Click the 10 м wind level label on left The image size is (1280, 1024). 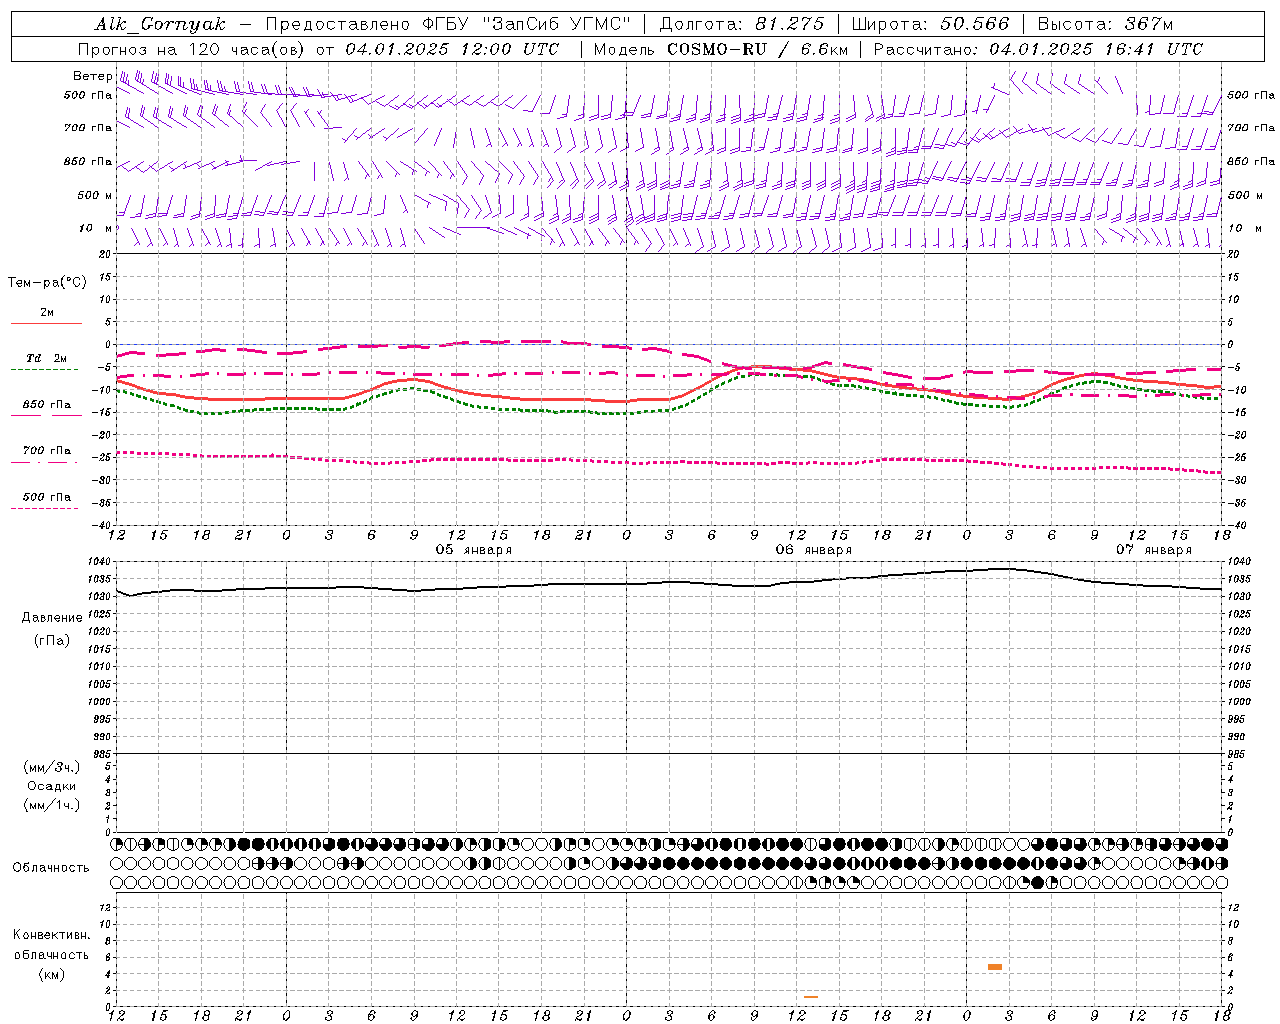click(x=96, y=228)
